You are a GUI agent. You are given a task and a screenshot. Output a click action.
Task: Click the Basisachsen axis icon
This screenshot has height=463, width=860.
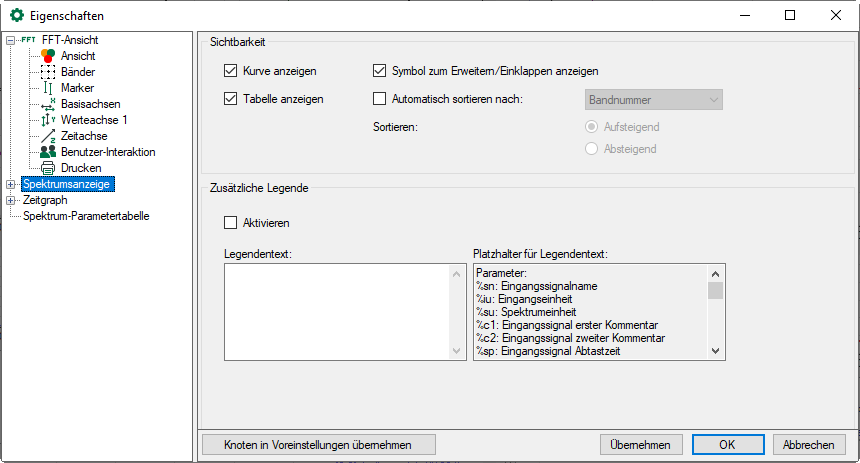[x=48, y=104]
